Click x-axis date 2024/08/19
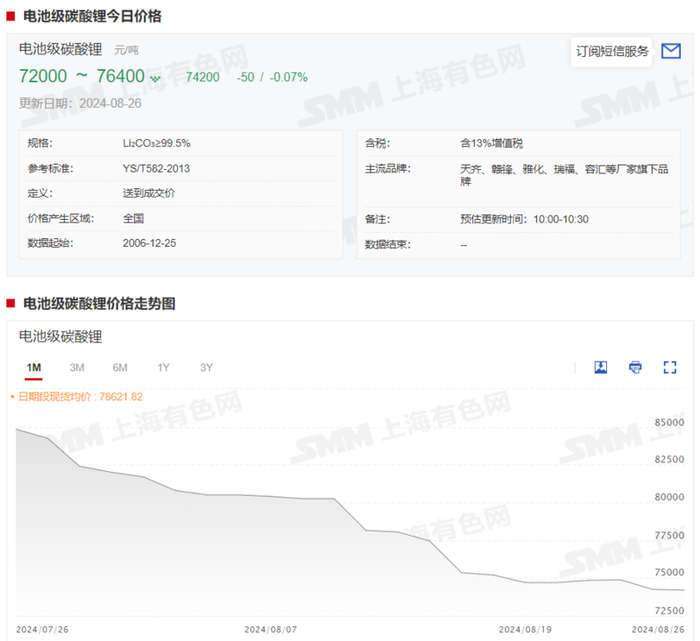The image size is (700, 641). (x=525, y=629)
